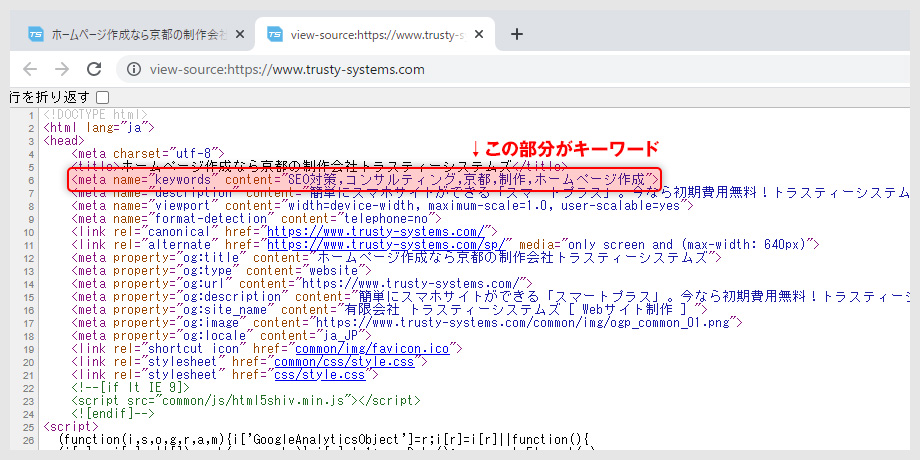920x460 pixels.
Task: Click the meta charset="utf-8" line
Action: [148, 153]
